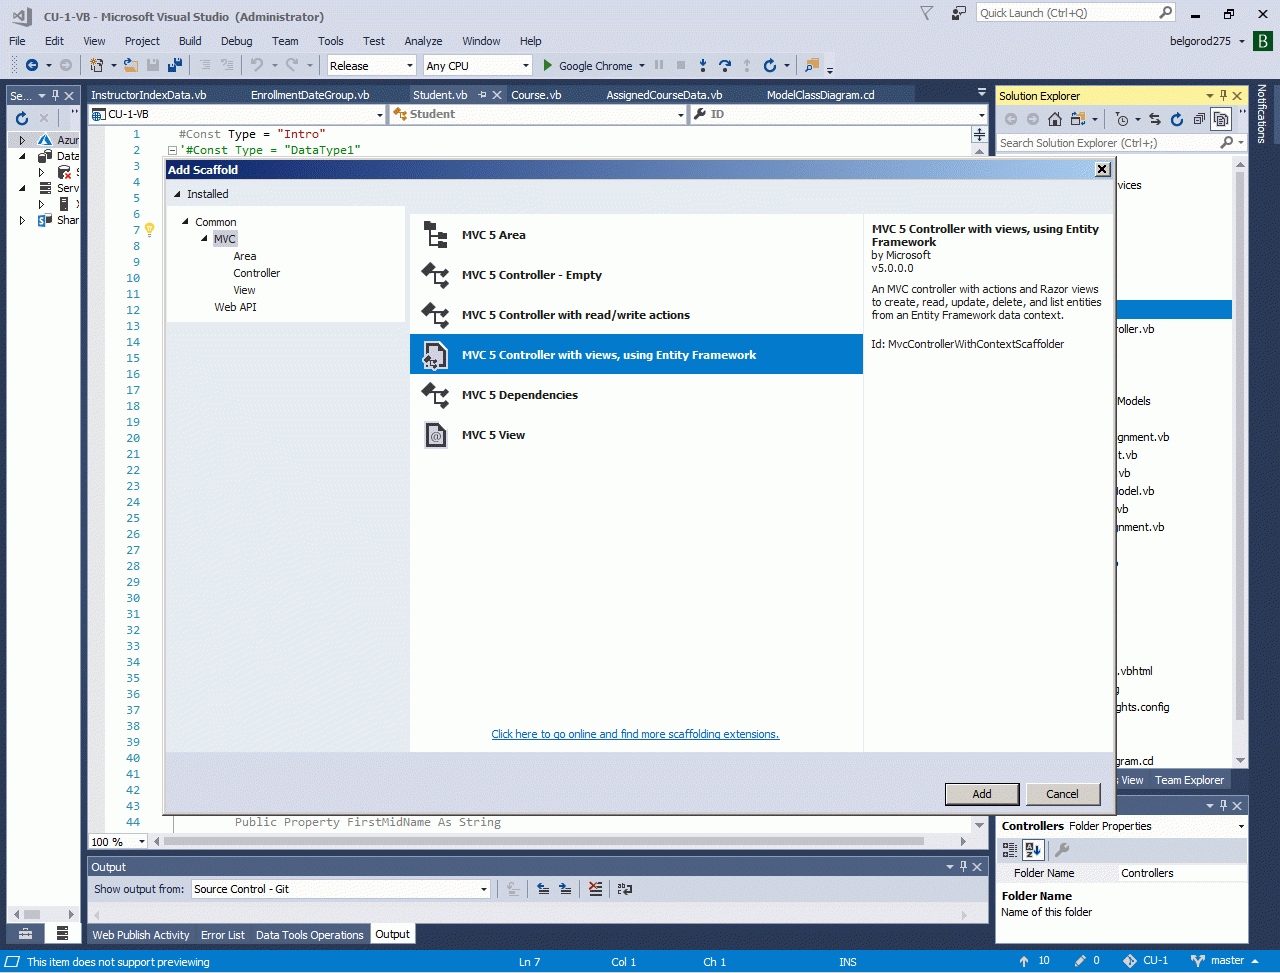Click link to find more scaffolding extensions
This screenshot has height=973, width=1280.
[x=635, y=734]
